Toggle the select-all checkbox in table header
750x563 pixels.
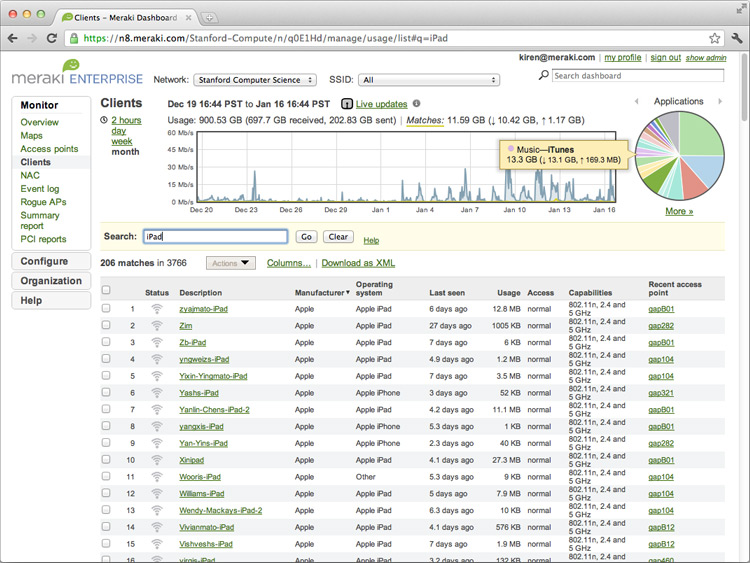(x=106, y=289)
